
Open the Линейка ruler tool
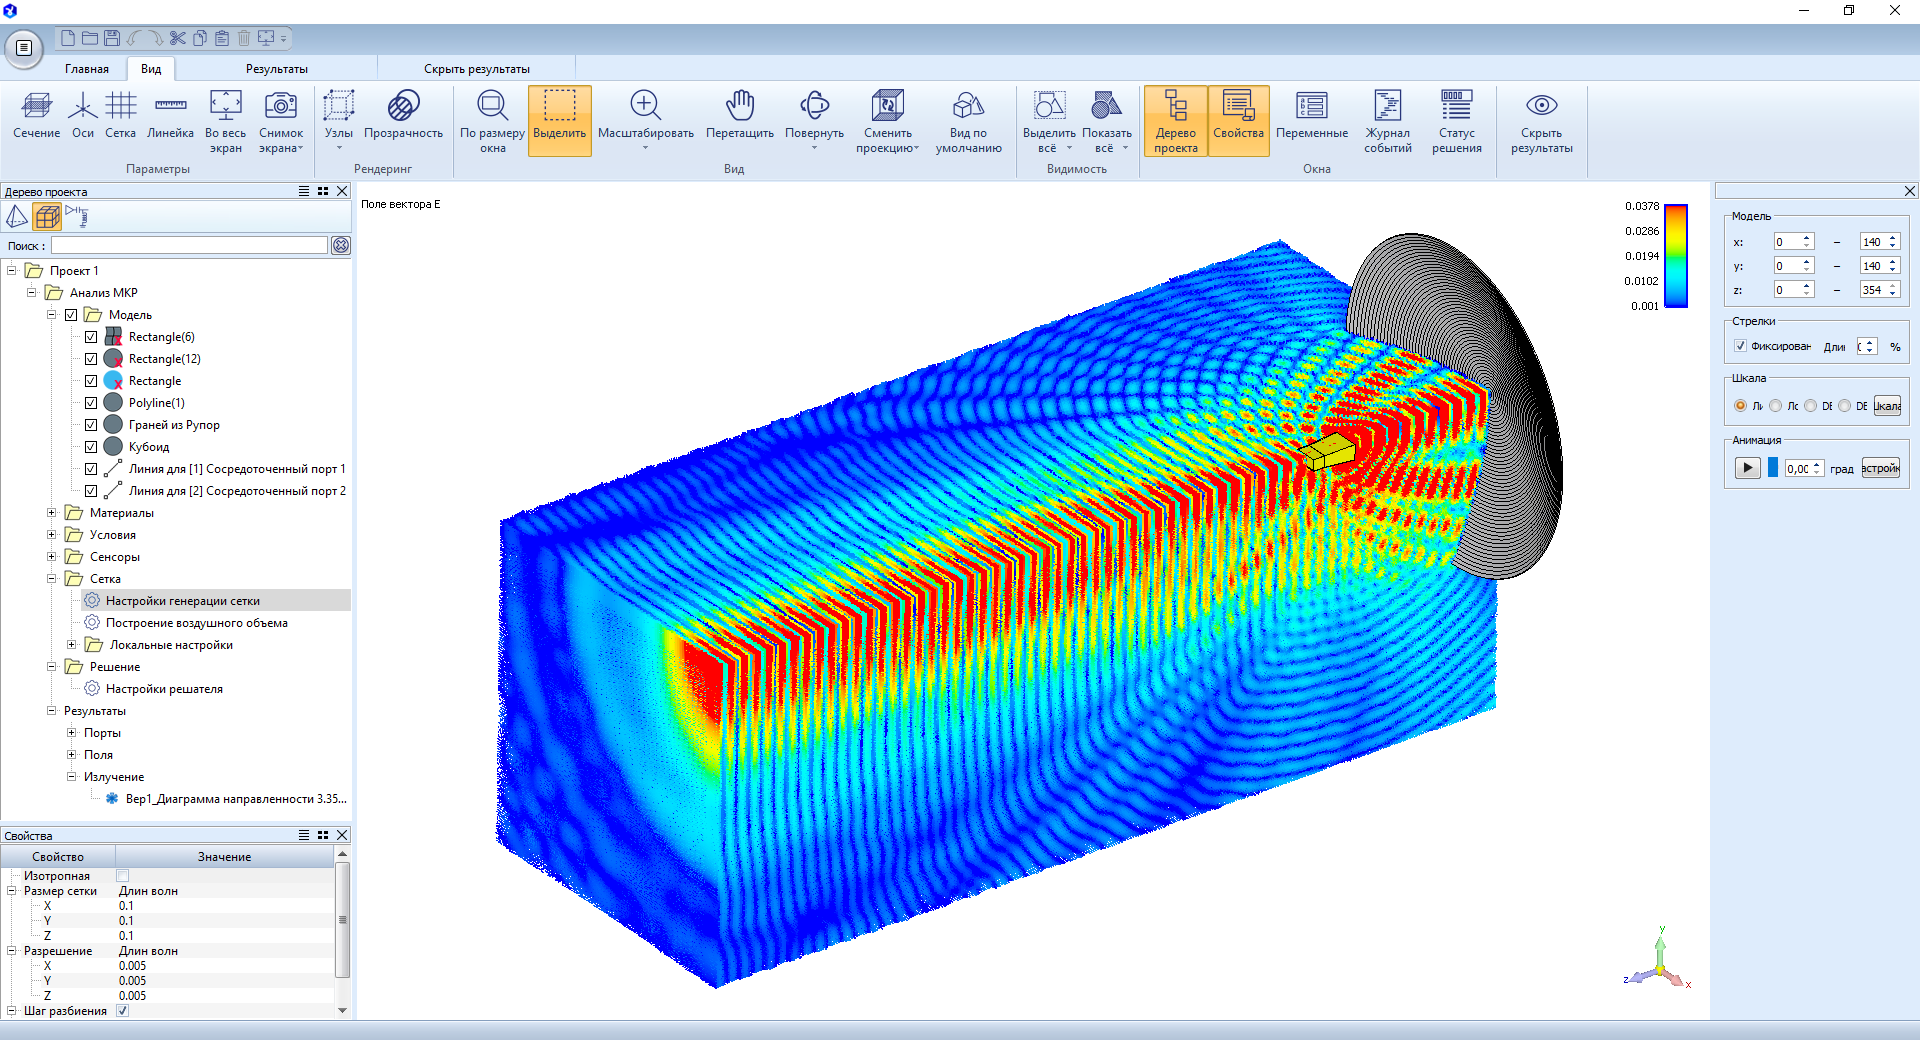(x=170, y=106)
